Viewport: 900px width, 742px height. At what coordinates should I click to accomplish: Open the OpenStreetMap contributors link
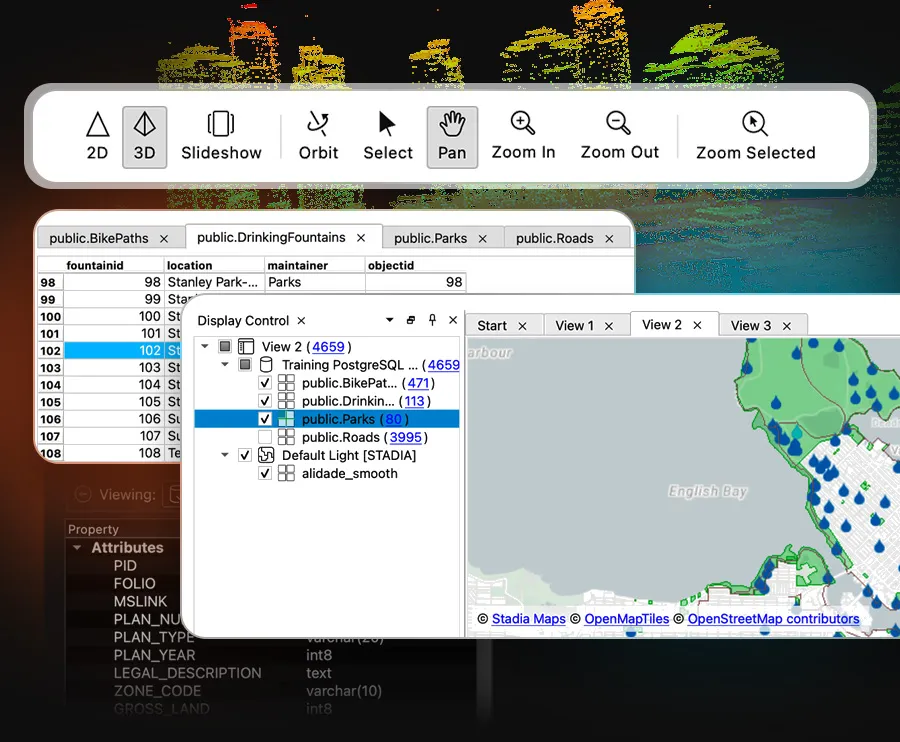(773, 619)
